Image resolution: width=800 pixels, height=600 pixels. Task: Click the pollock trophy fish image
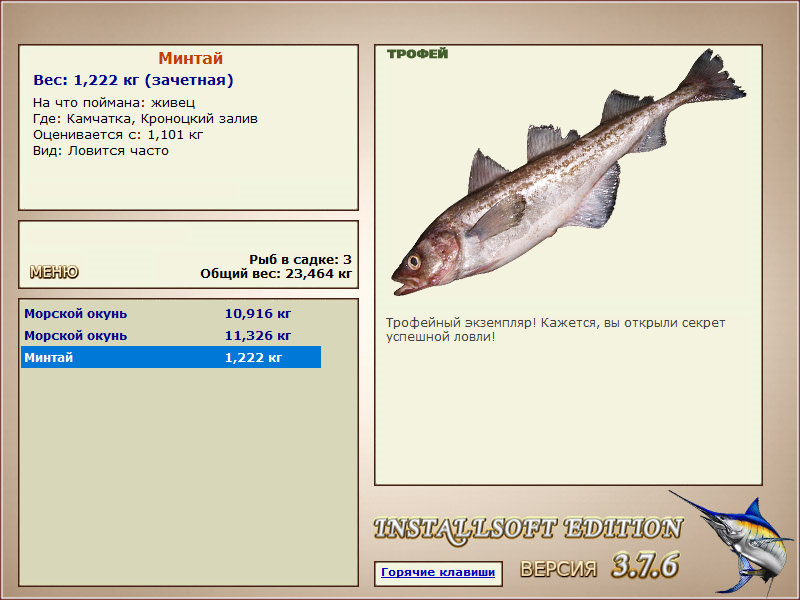coord(568,173)
